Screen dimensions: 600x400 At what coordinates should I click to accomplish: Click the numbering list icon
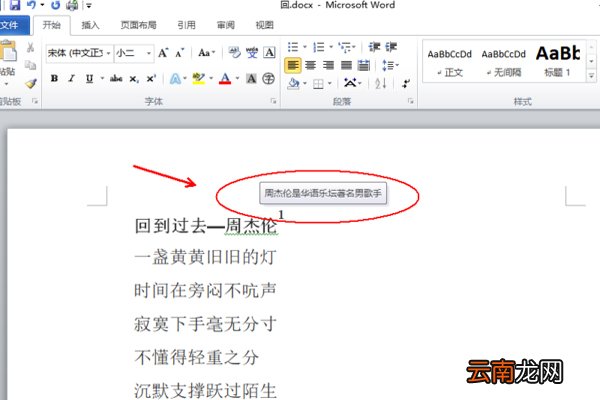[319, 47]
